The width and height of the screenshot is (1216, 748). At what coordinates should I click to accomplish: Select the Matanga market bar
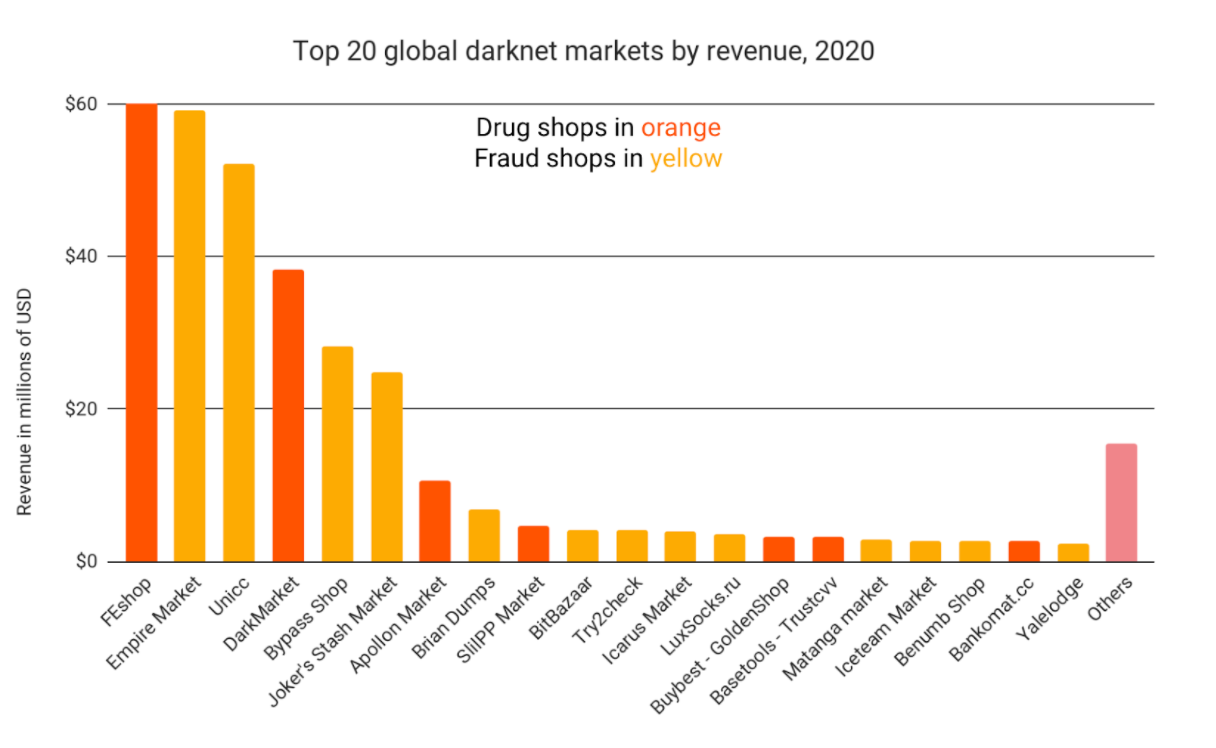pyautogui.click(x=876, y=550)
